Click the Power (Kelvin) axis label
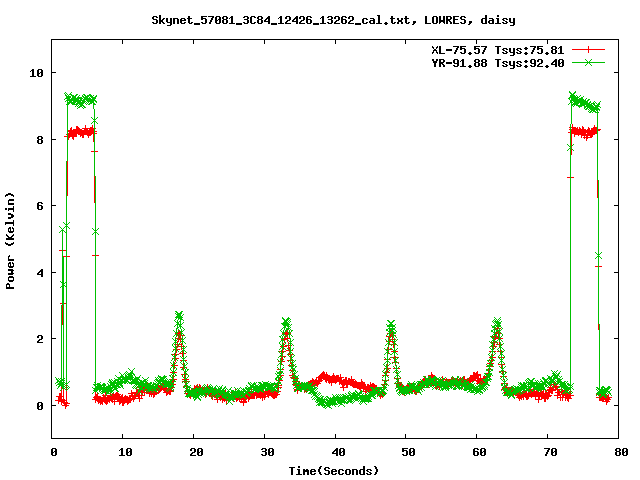The width and height of the screenshot is (640, 480). click(x=10, y=241)
